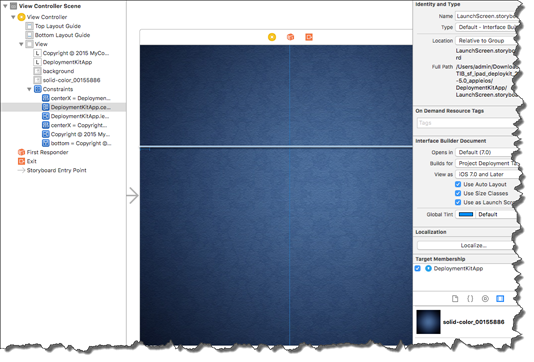Viewport: 534px width, 362px height.
Task: Click the orange Exit icon in outline
Action: pos(21,162)
